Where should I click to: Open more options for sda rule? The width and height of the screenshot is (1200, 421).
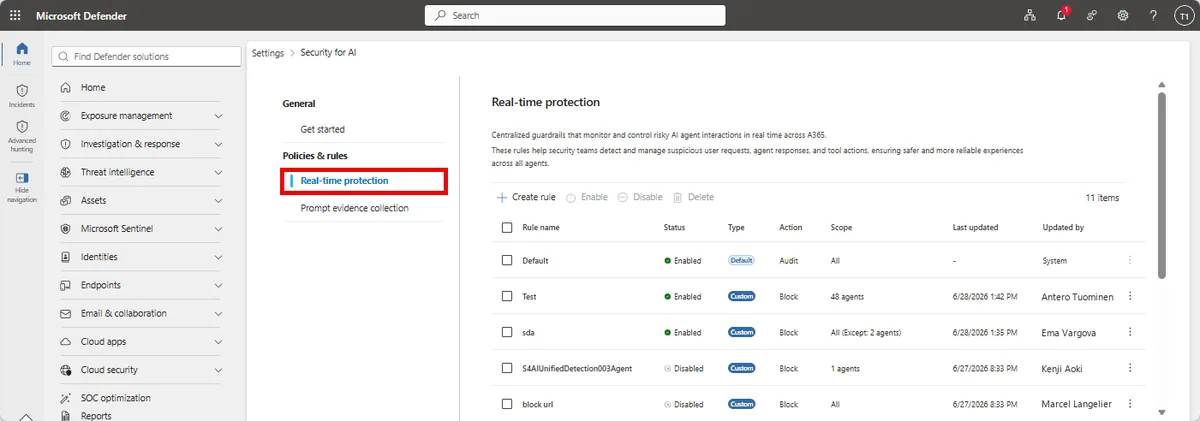(x=1130, y=332)
